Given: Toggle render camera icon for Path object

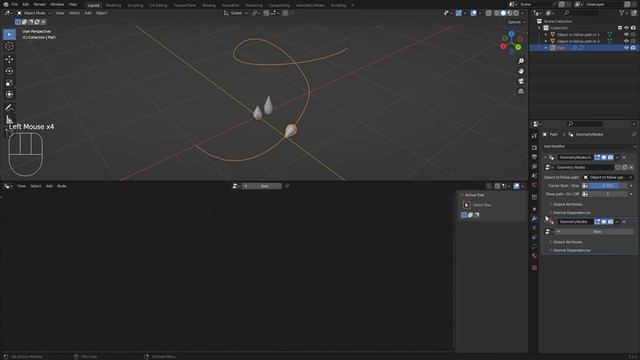Looking at the screenshot, I should (x=633, y=48).
